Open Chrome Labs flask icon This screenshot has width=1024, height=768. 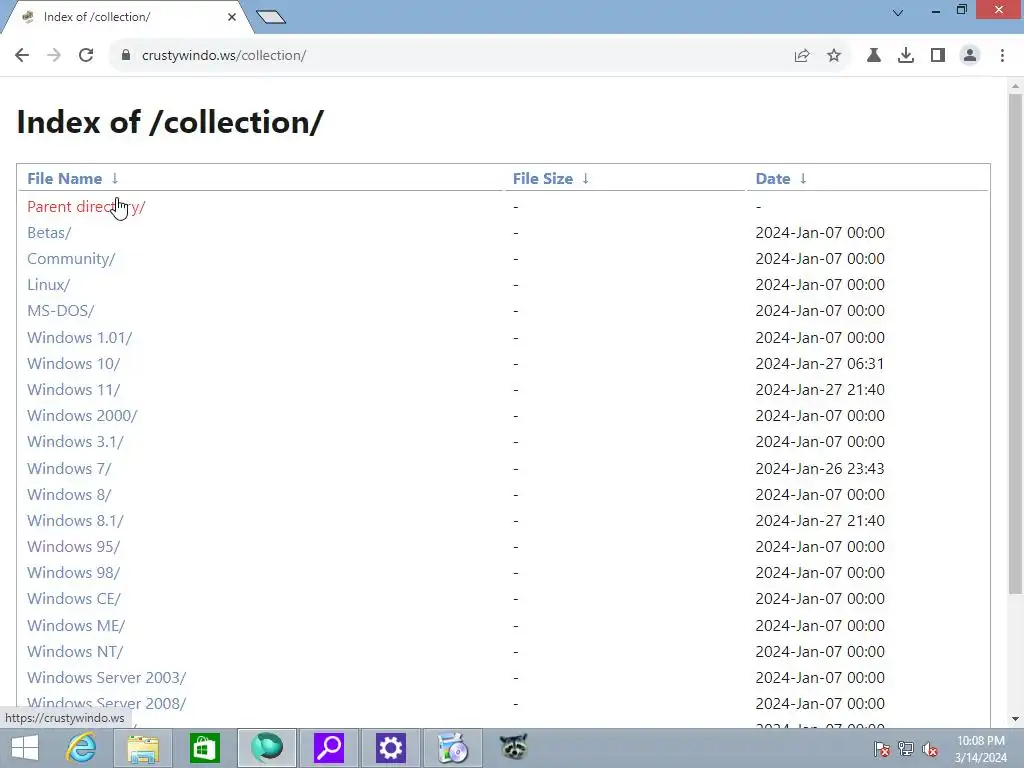point(874,56)
